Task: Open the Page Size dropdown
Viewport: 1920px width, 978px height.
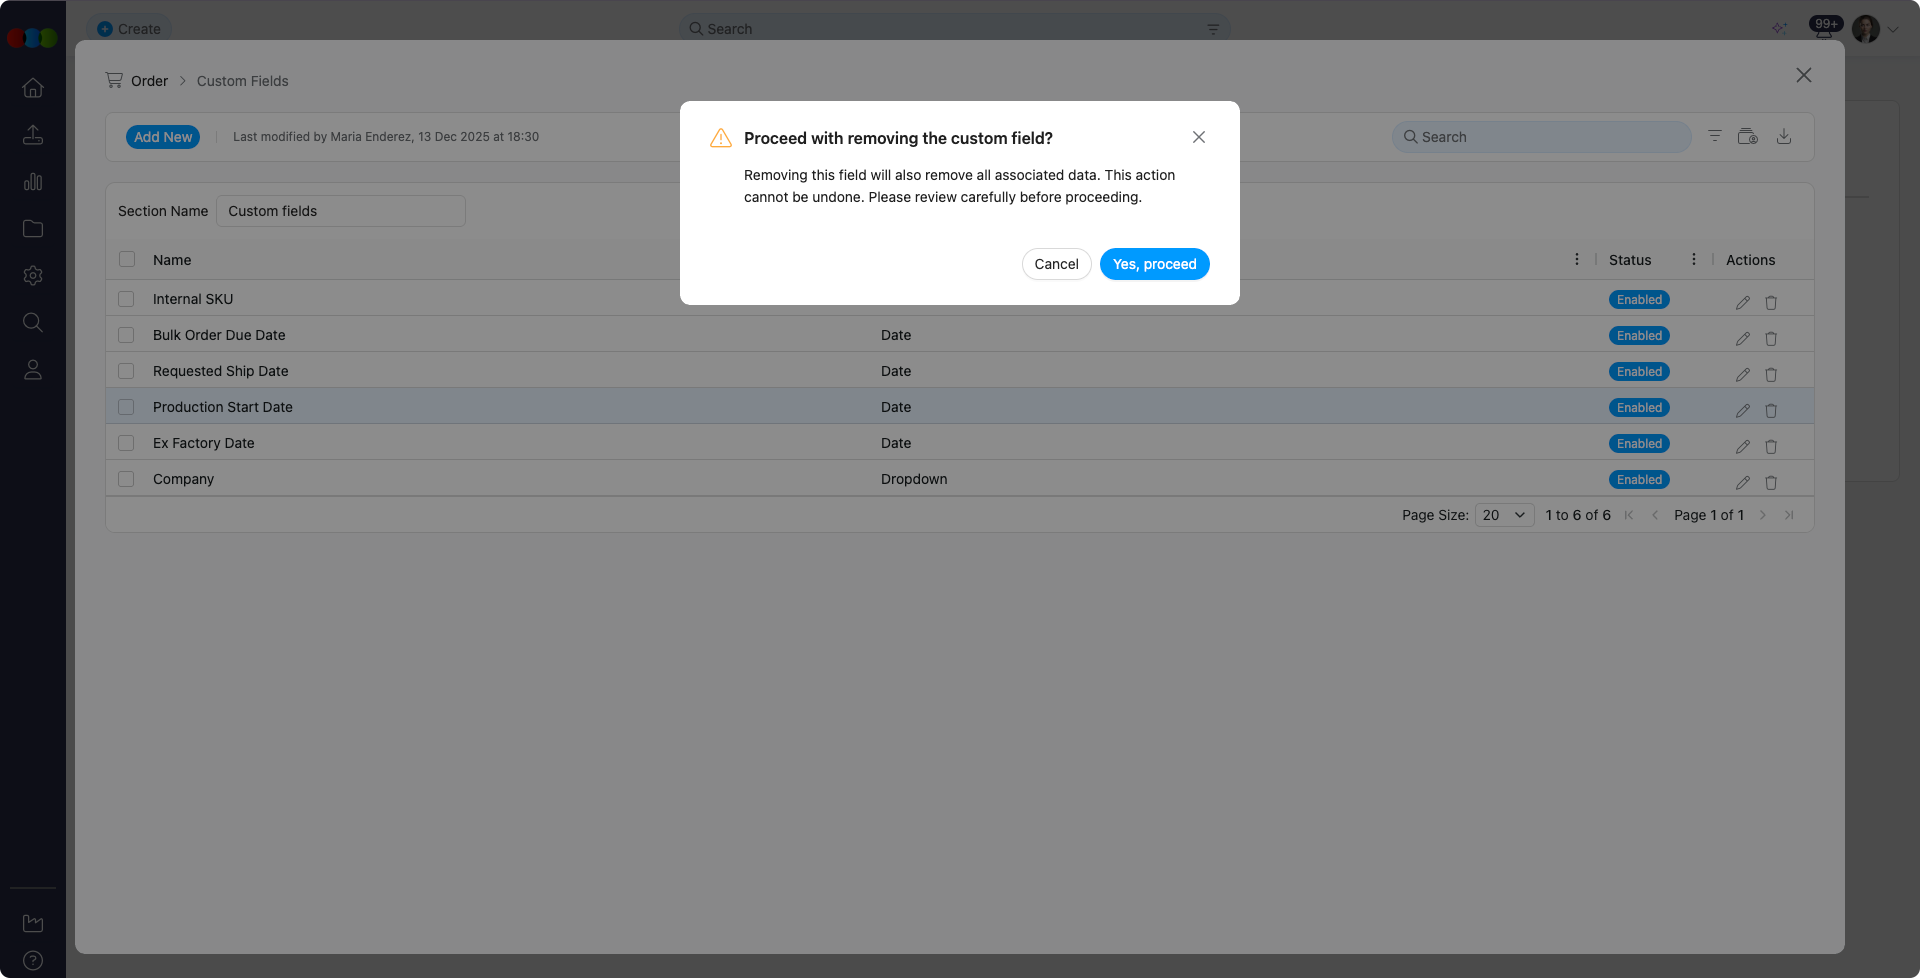Action: (x=1503, y=514)
